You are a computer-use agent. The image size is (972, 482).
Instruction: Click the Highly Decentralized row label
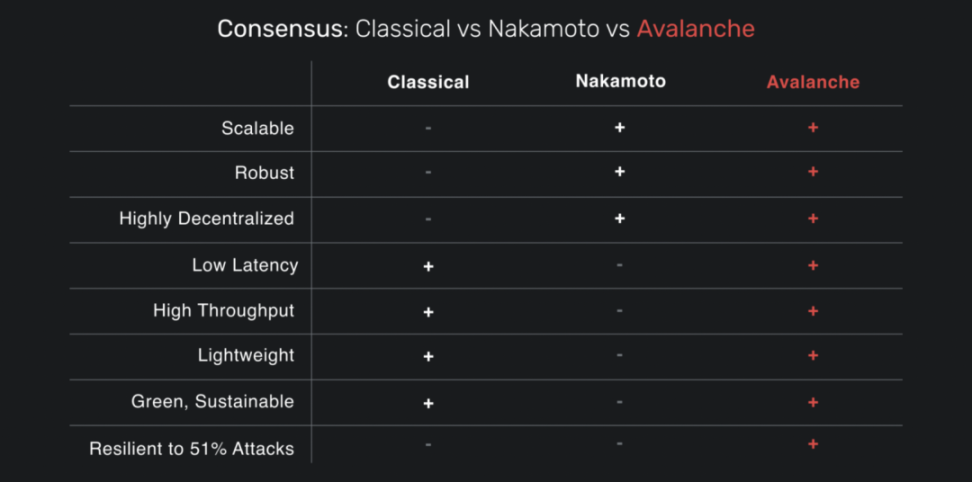207,218
